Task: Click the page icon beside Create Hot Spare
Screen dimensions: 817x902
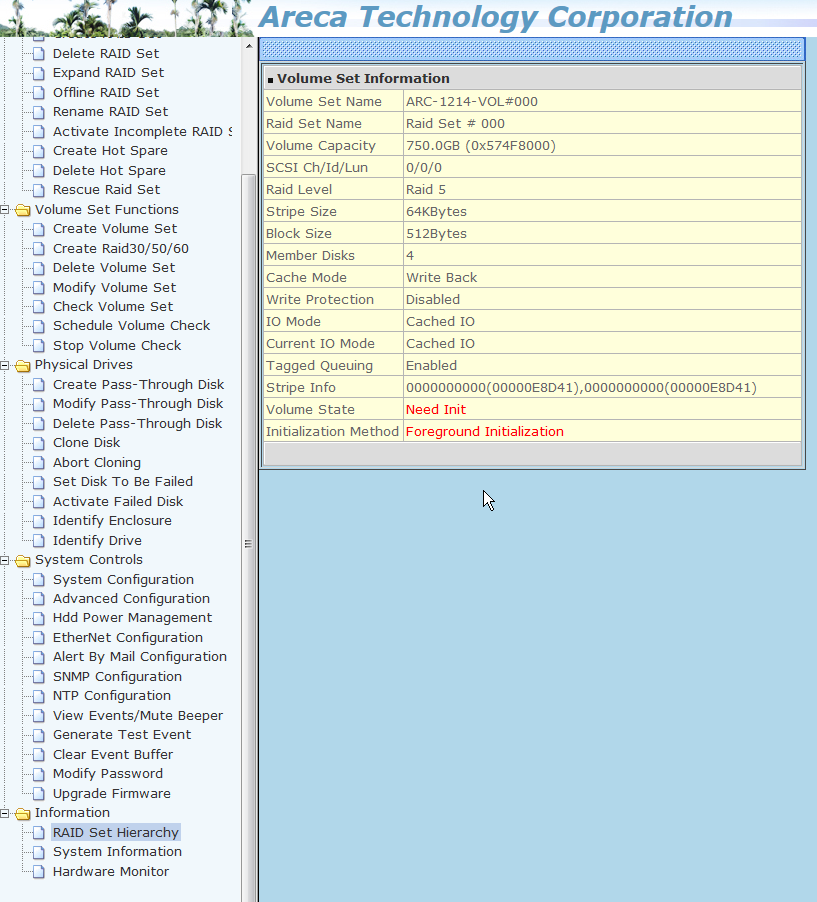Action: 39,151
